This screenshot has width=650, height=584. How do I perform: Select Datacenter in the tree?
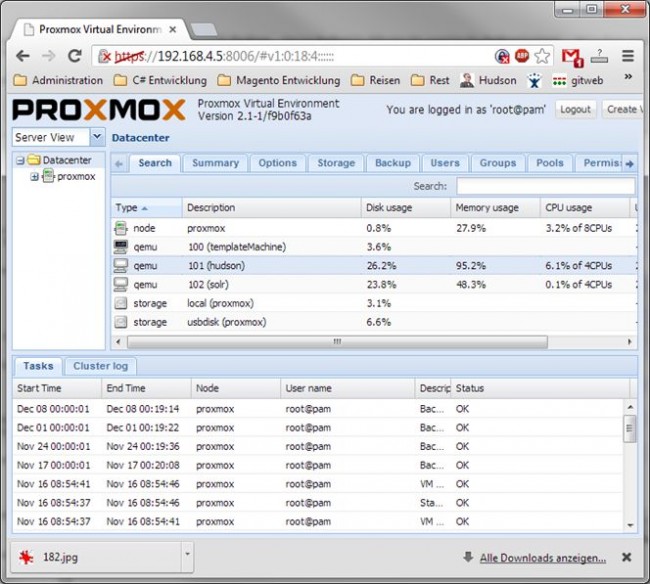tap(67, 160)
